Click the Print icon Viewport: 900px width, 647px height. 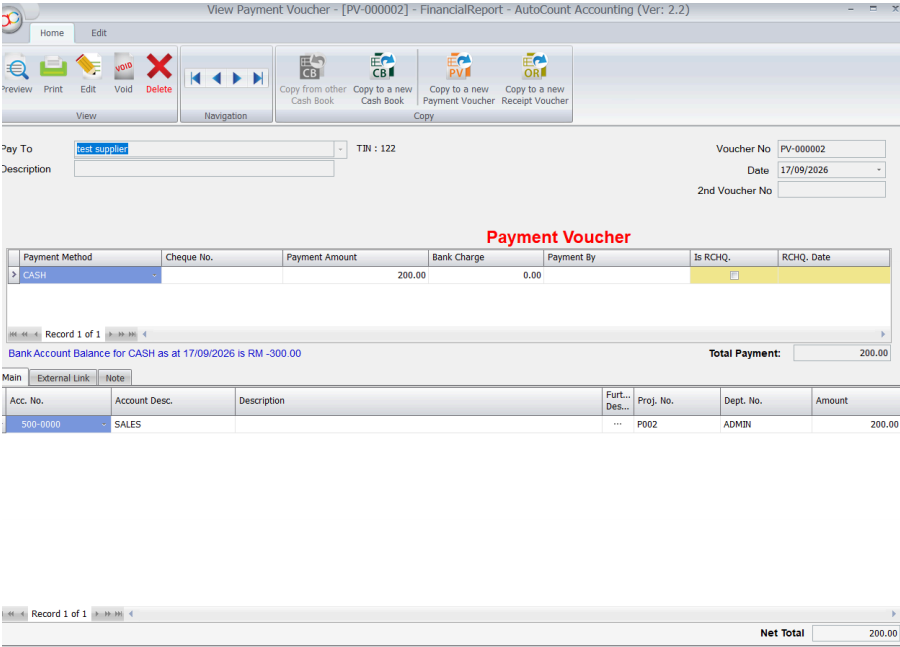[x=53, y=74]
